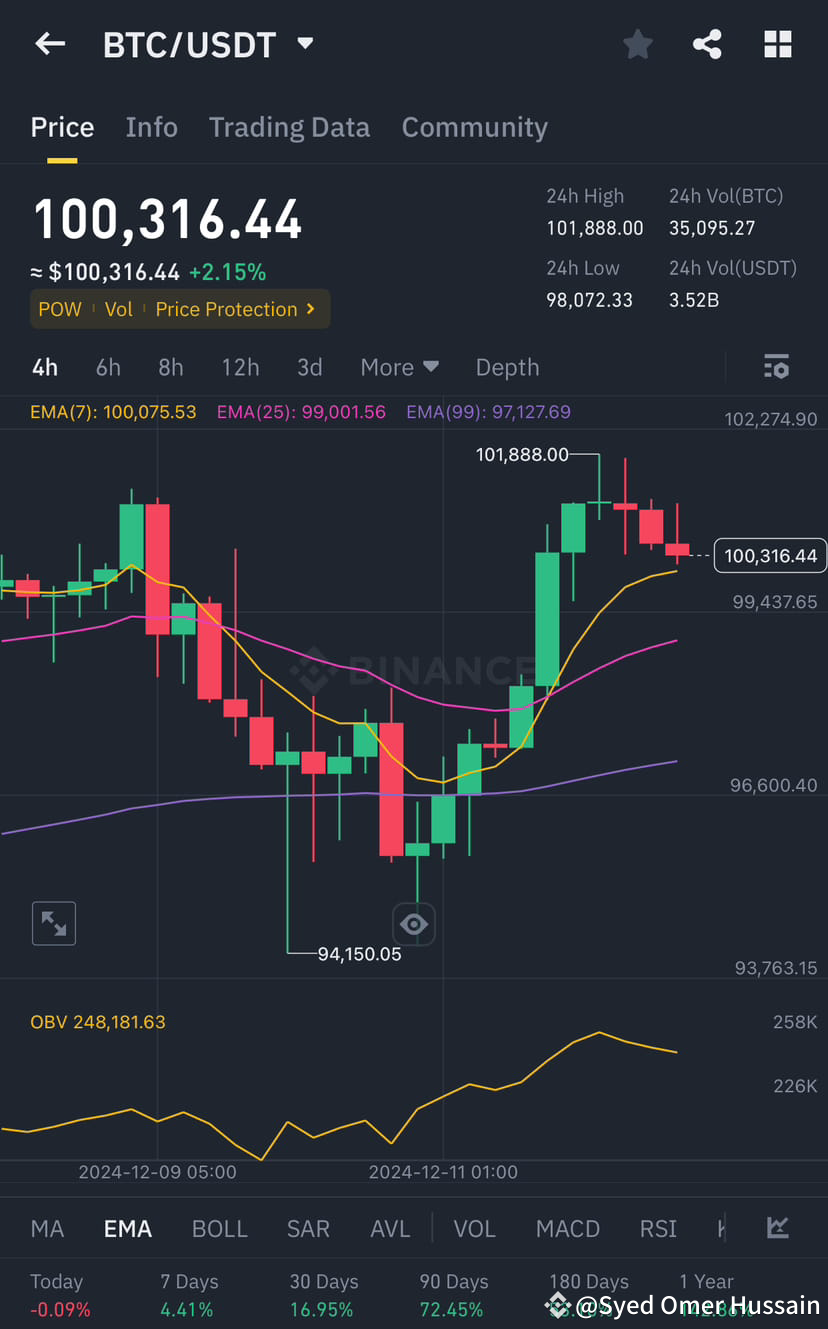The width and height of the screenshot is (828, 1329).
Task: Disable the EMA indicator overlay
Action: point(127,1228)
